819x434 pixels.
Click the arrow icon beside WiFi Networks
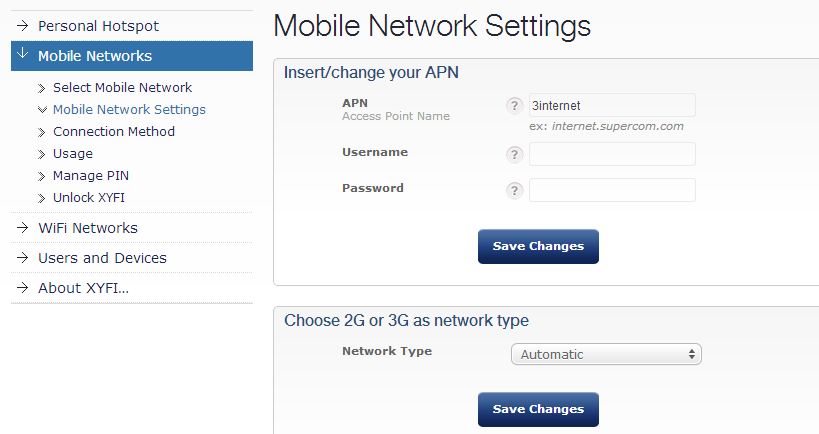coord(22,227)
